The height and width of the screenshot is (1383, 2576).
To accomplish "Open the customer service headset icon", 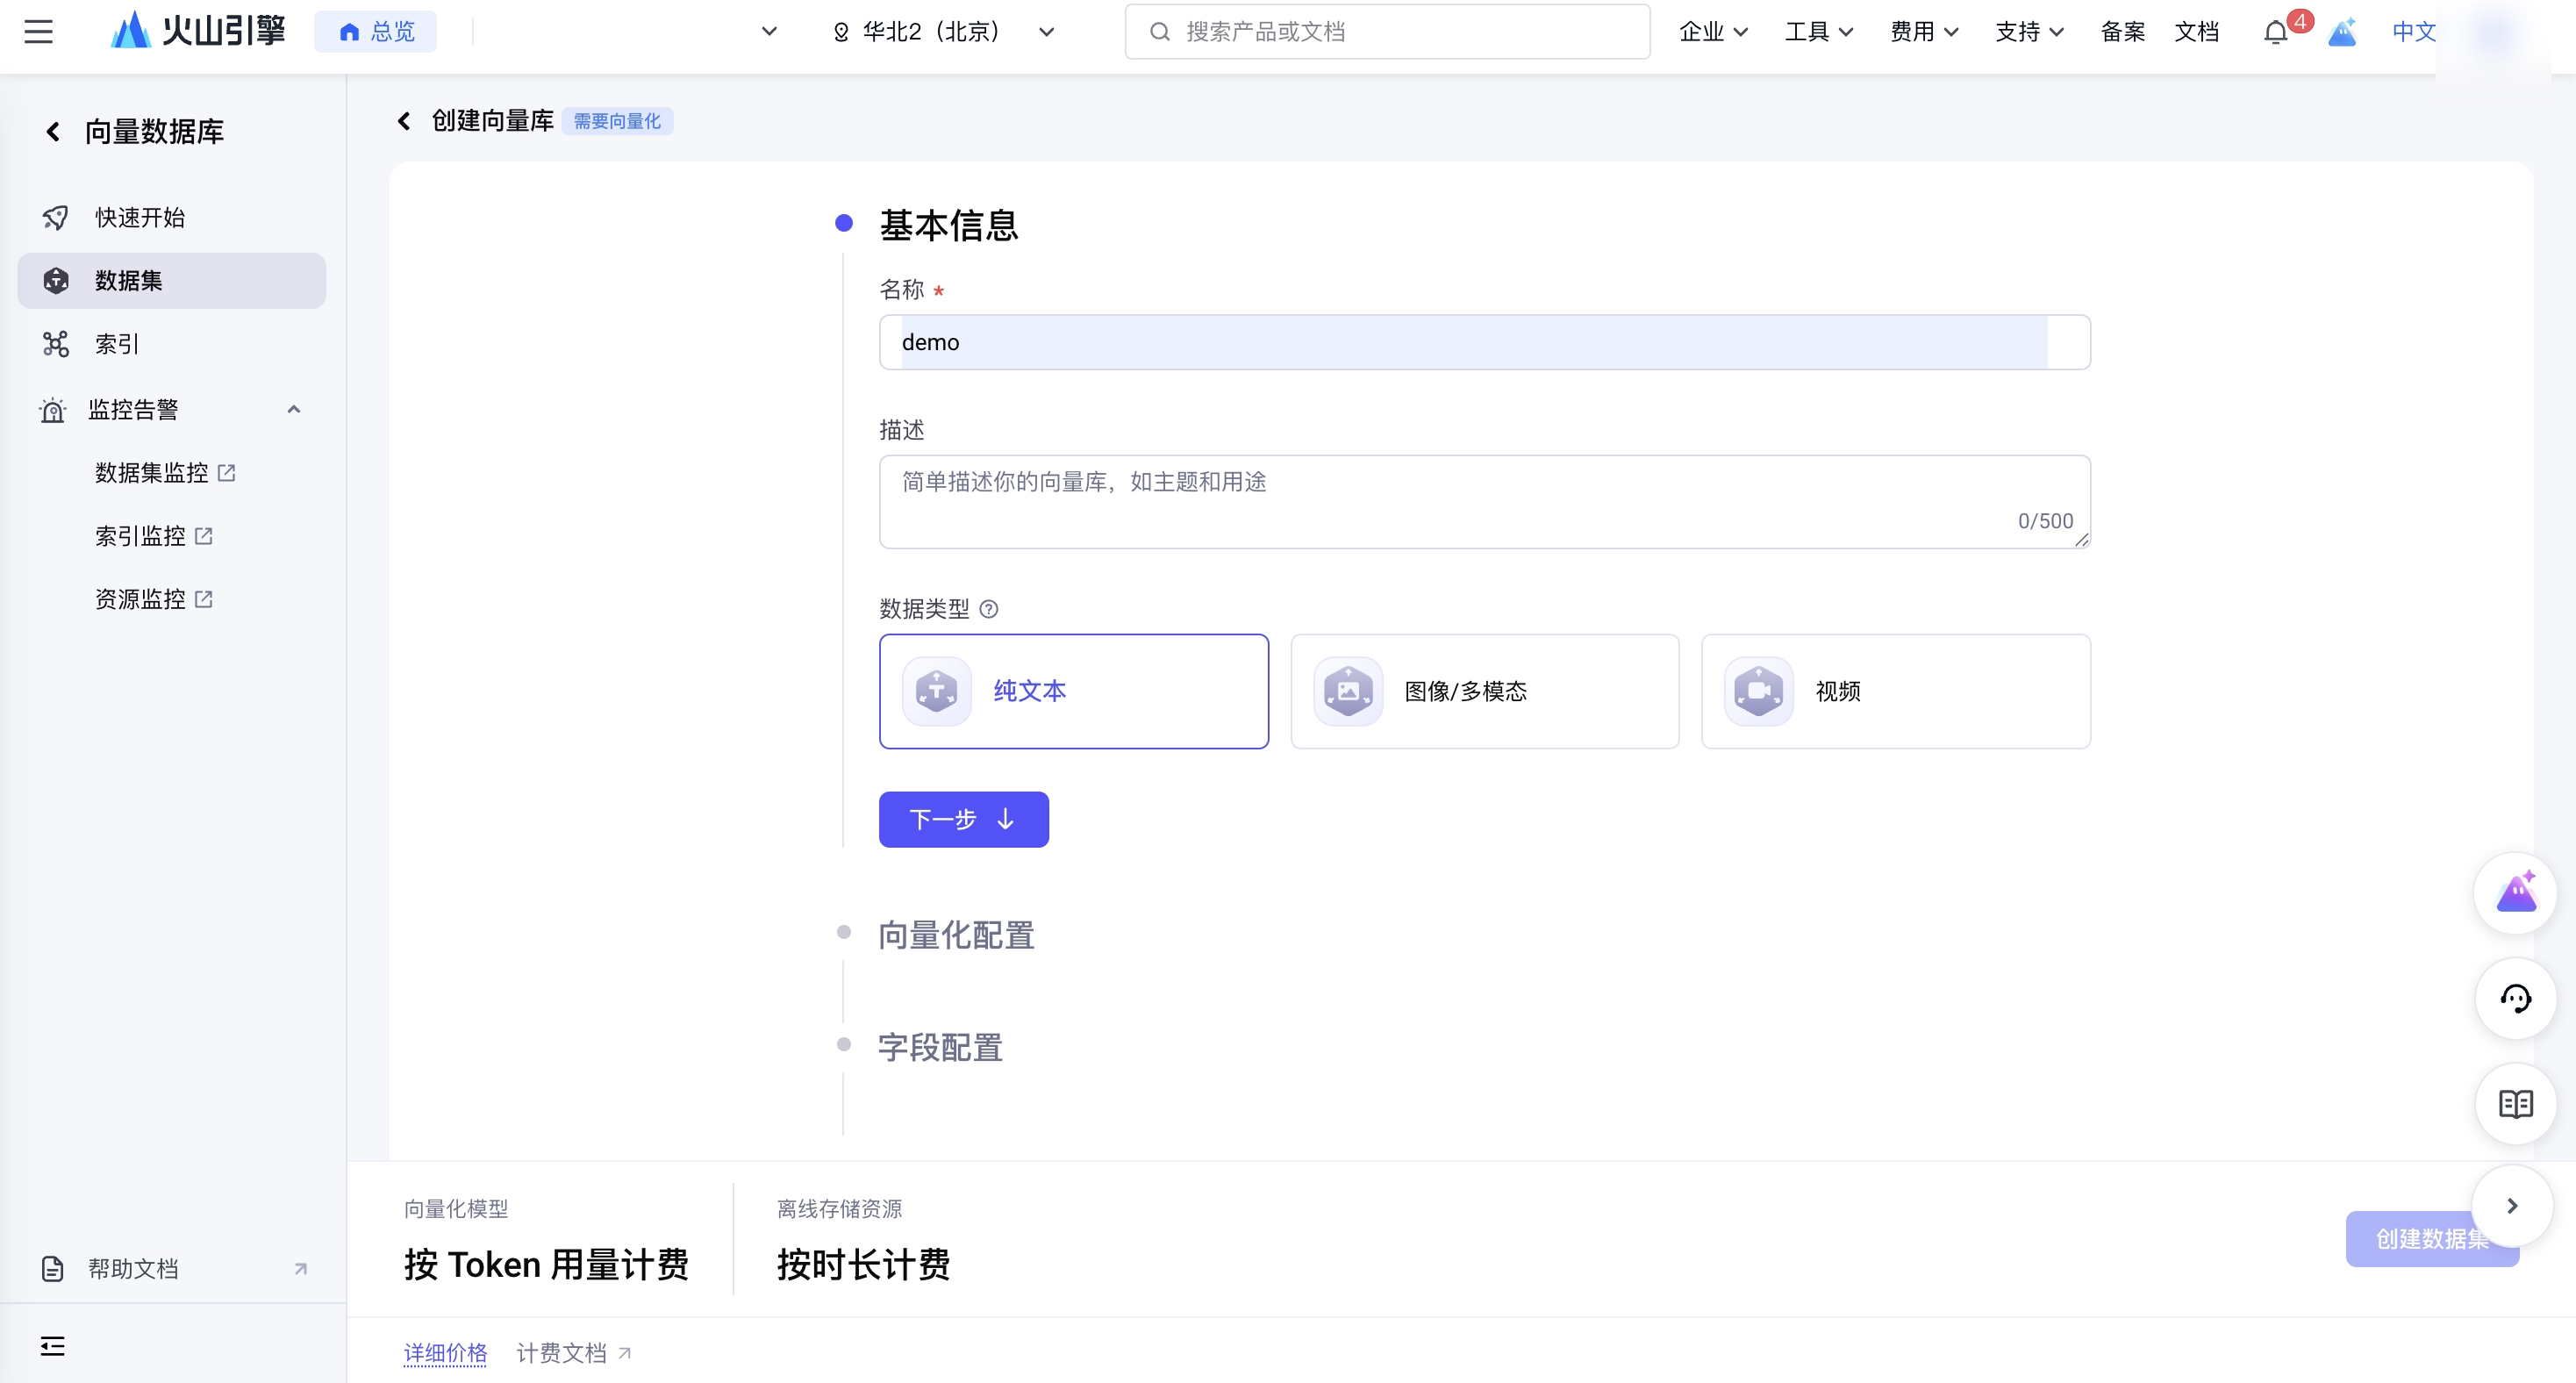I will [x=2515, y=998].
